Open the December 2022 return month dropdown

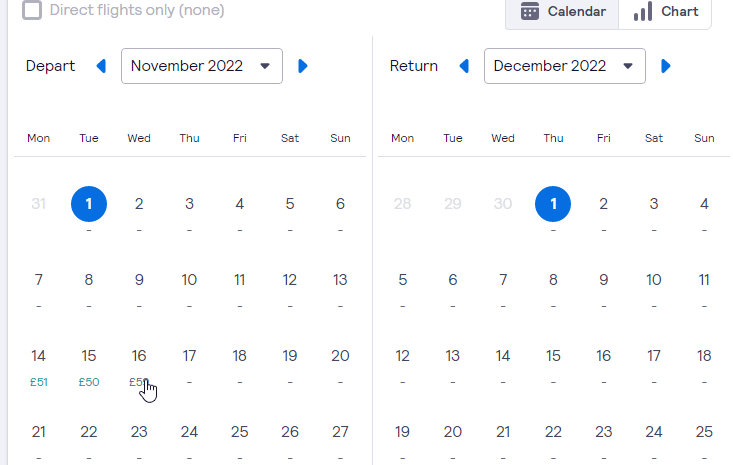coord(565,66)
